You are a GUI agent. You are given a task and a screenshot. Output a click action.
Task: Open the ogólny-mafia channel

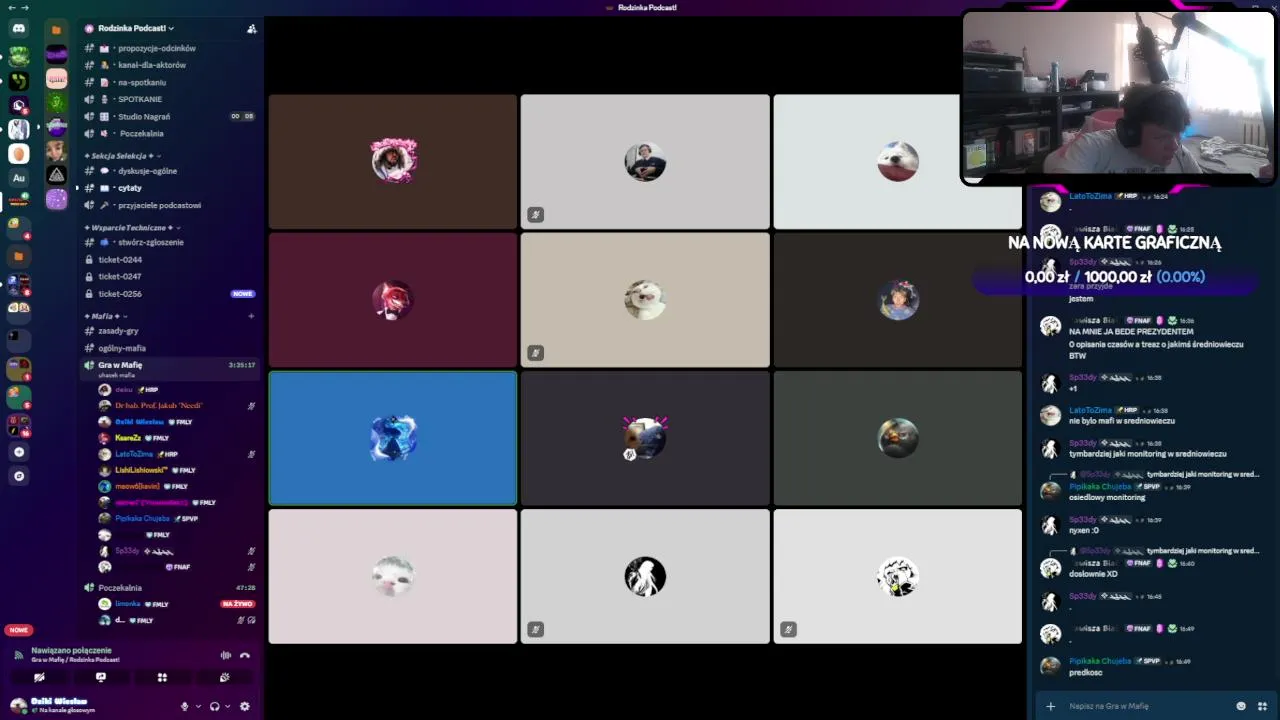point(170,348)
